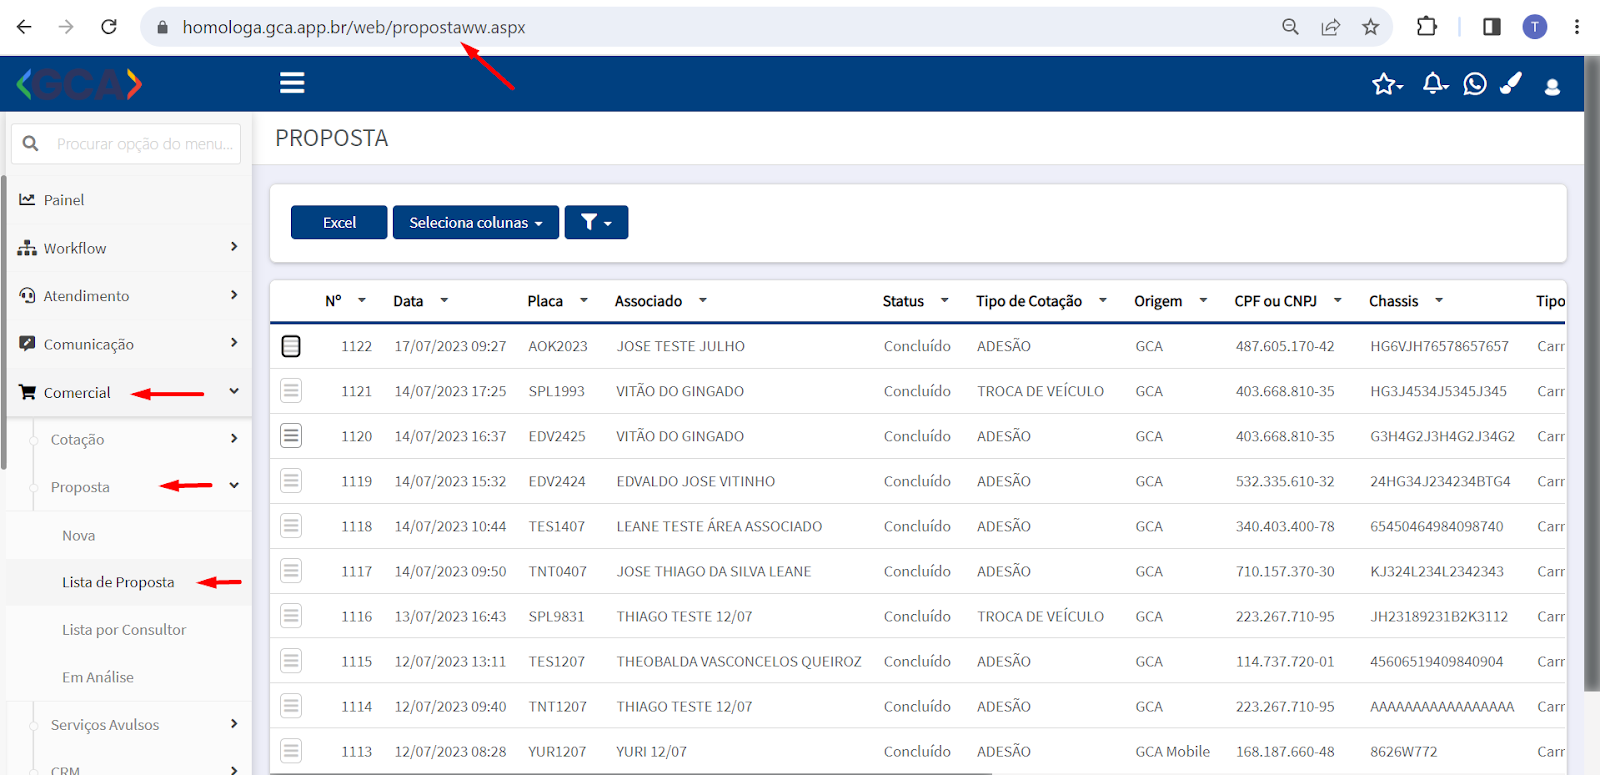Toggle the sidebar with the hamburger icon
The width and height of the screenshot is (1600, 775).
point(292,83)
